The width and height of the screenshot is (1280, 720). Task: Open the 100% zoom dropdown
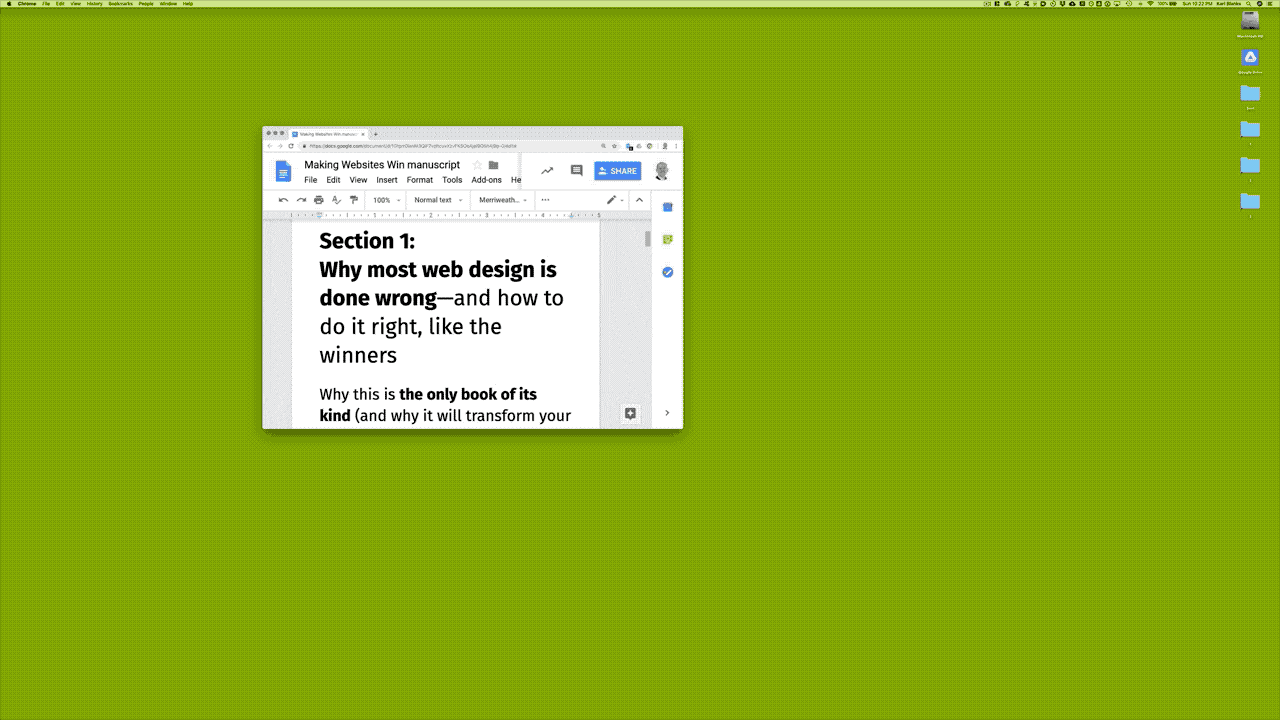click(x=386, y=200)
